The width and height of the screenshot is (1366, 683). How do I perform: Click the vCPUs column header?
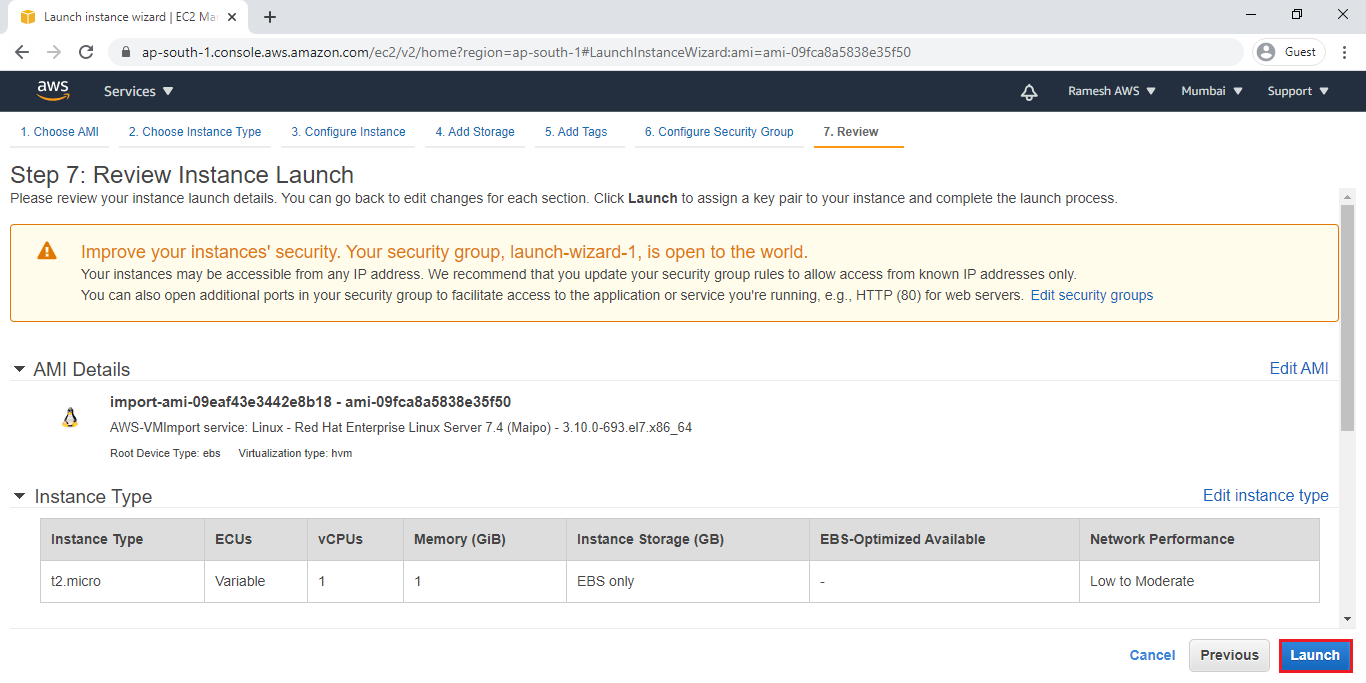pos(355,540)
